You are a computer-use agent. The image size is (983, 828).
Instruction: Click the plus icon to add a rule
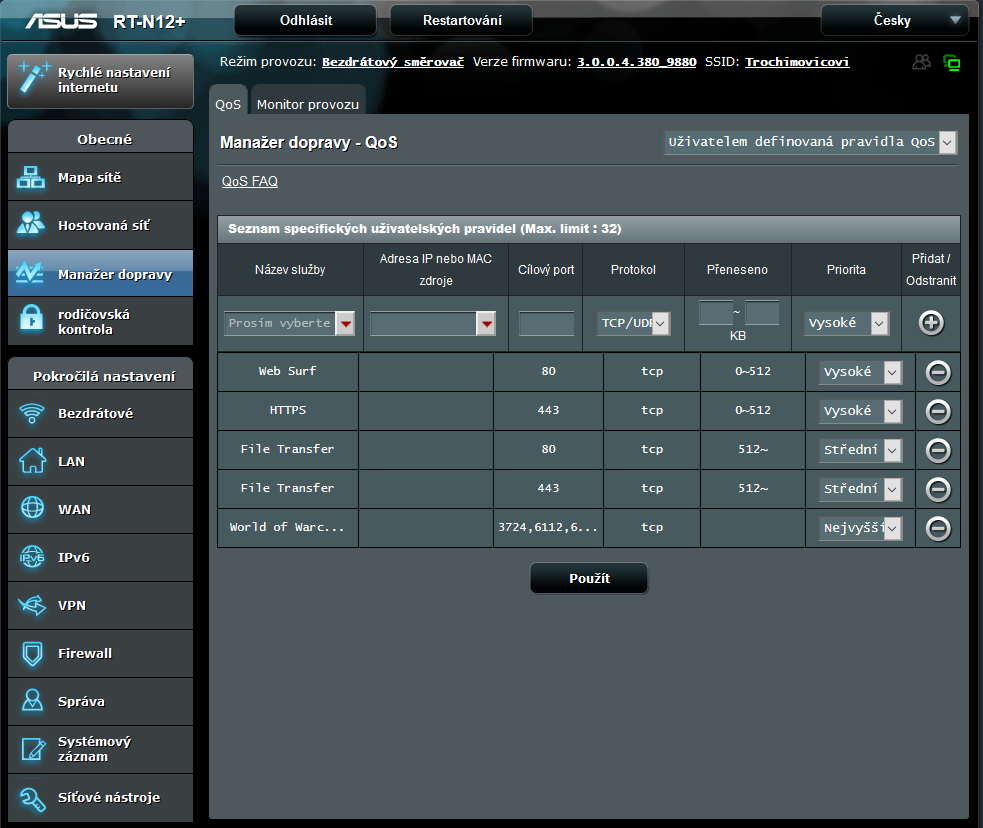[931, 322]
